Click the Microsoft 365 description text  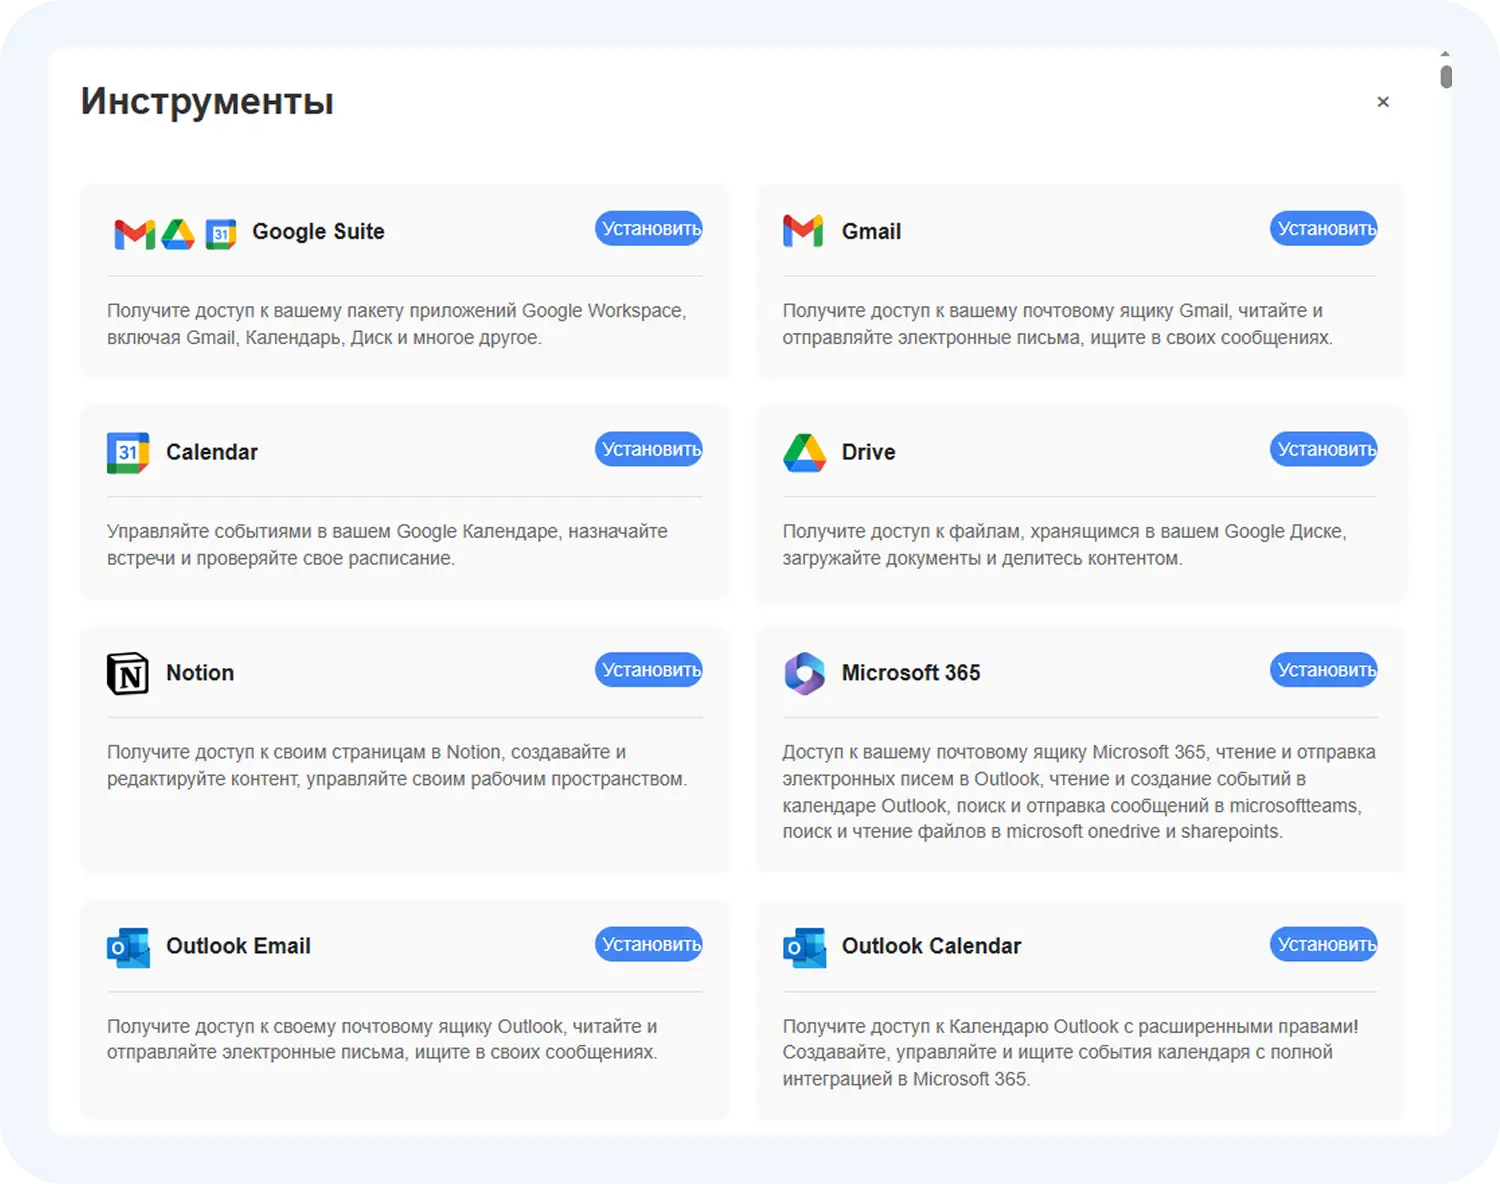coord(1079,792)
